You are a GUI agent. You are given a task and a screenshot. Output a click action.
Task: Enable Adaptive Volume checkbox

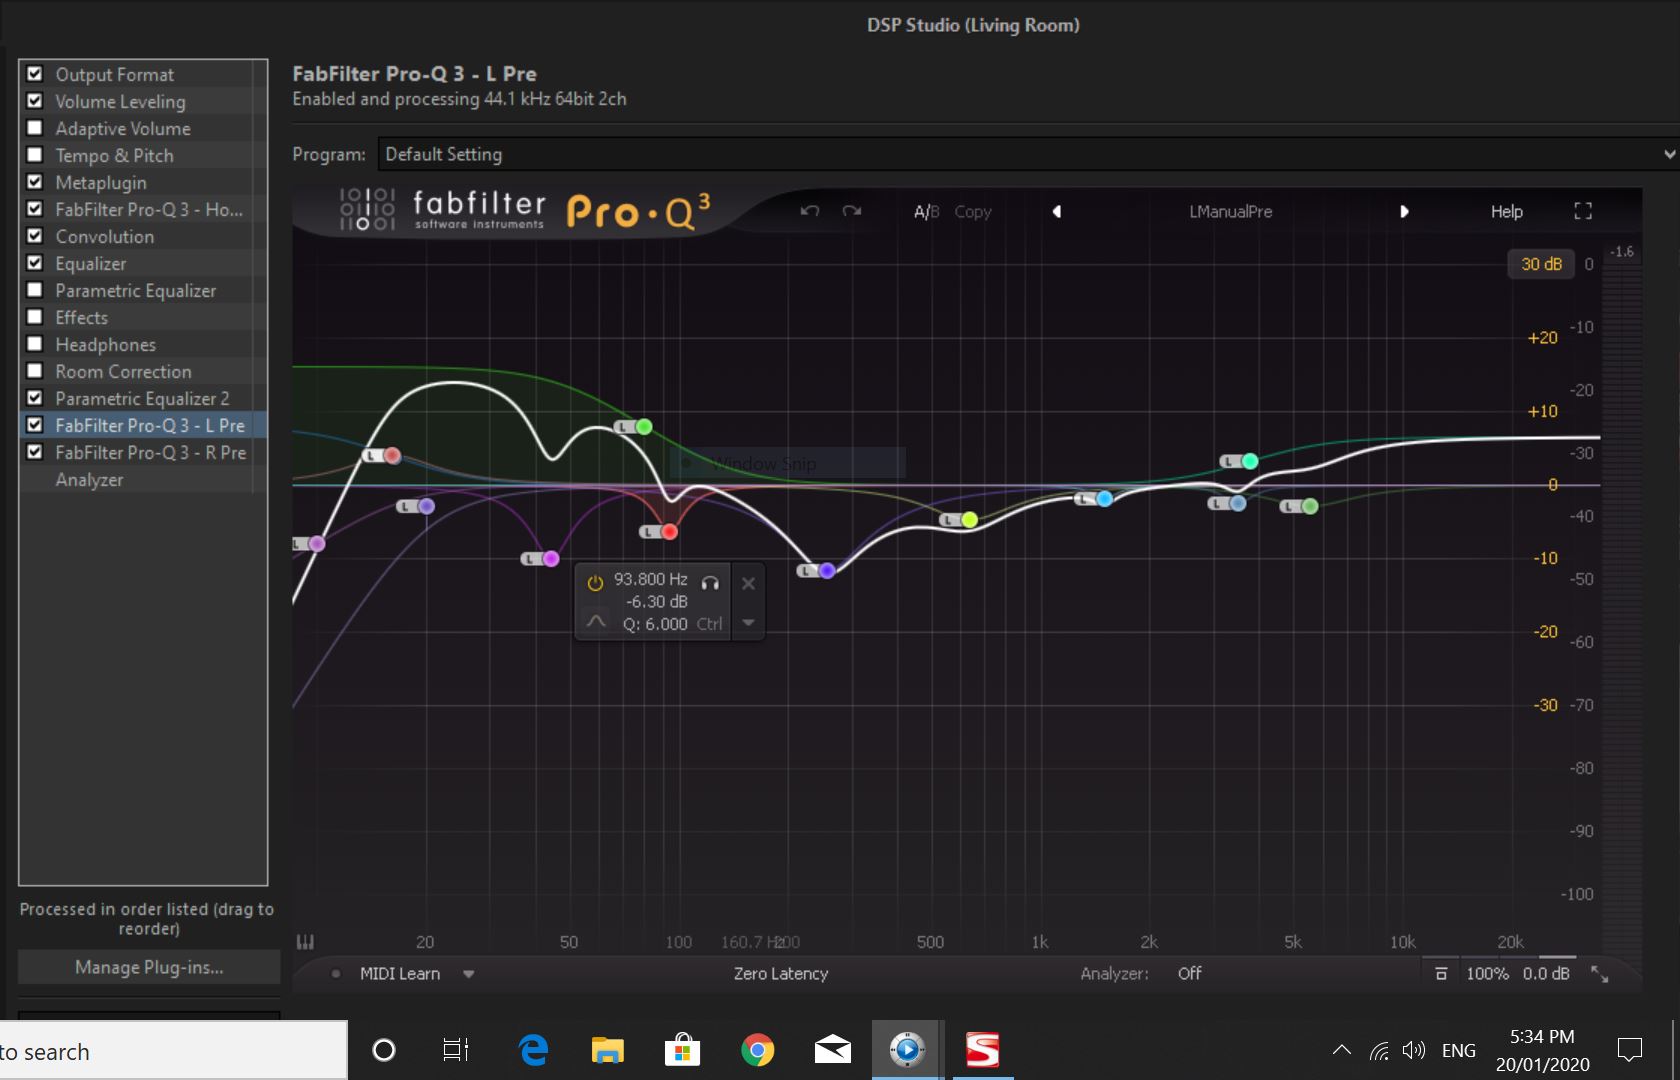coord(35,127)
